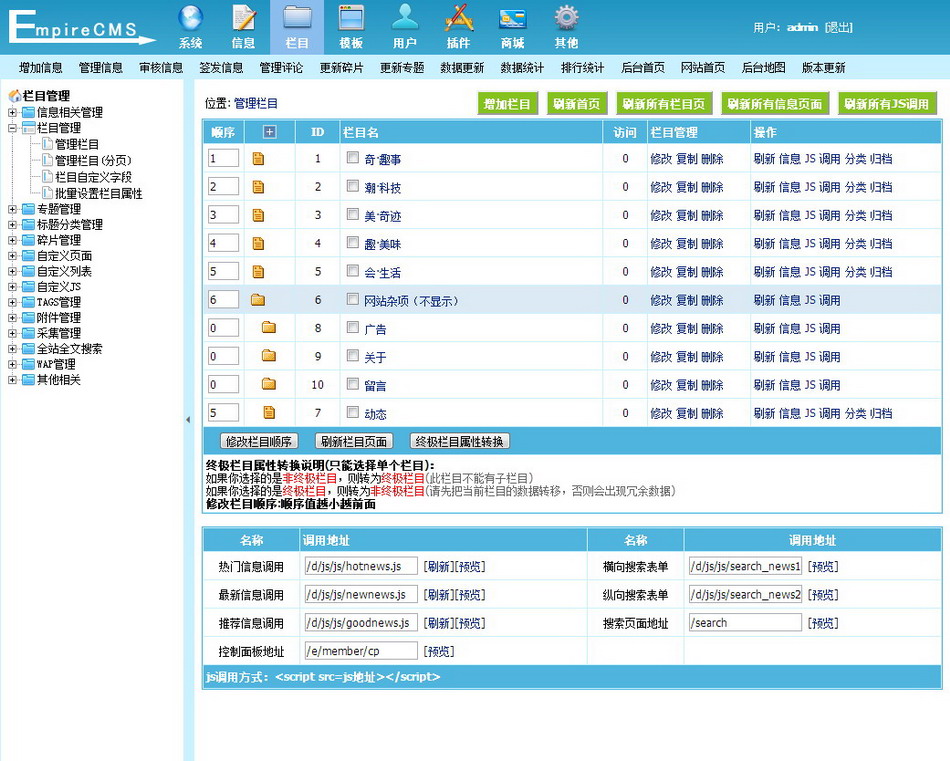The width and height of the screenshot is (950, 761).
Task: Click the folder icon in the 网站杂项 row
Action: pyautogui.click(x=258, y=299)
